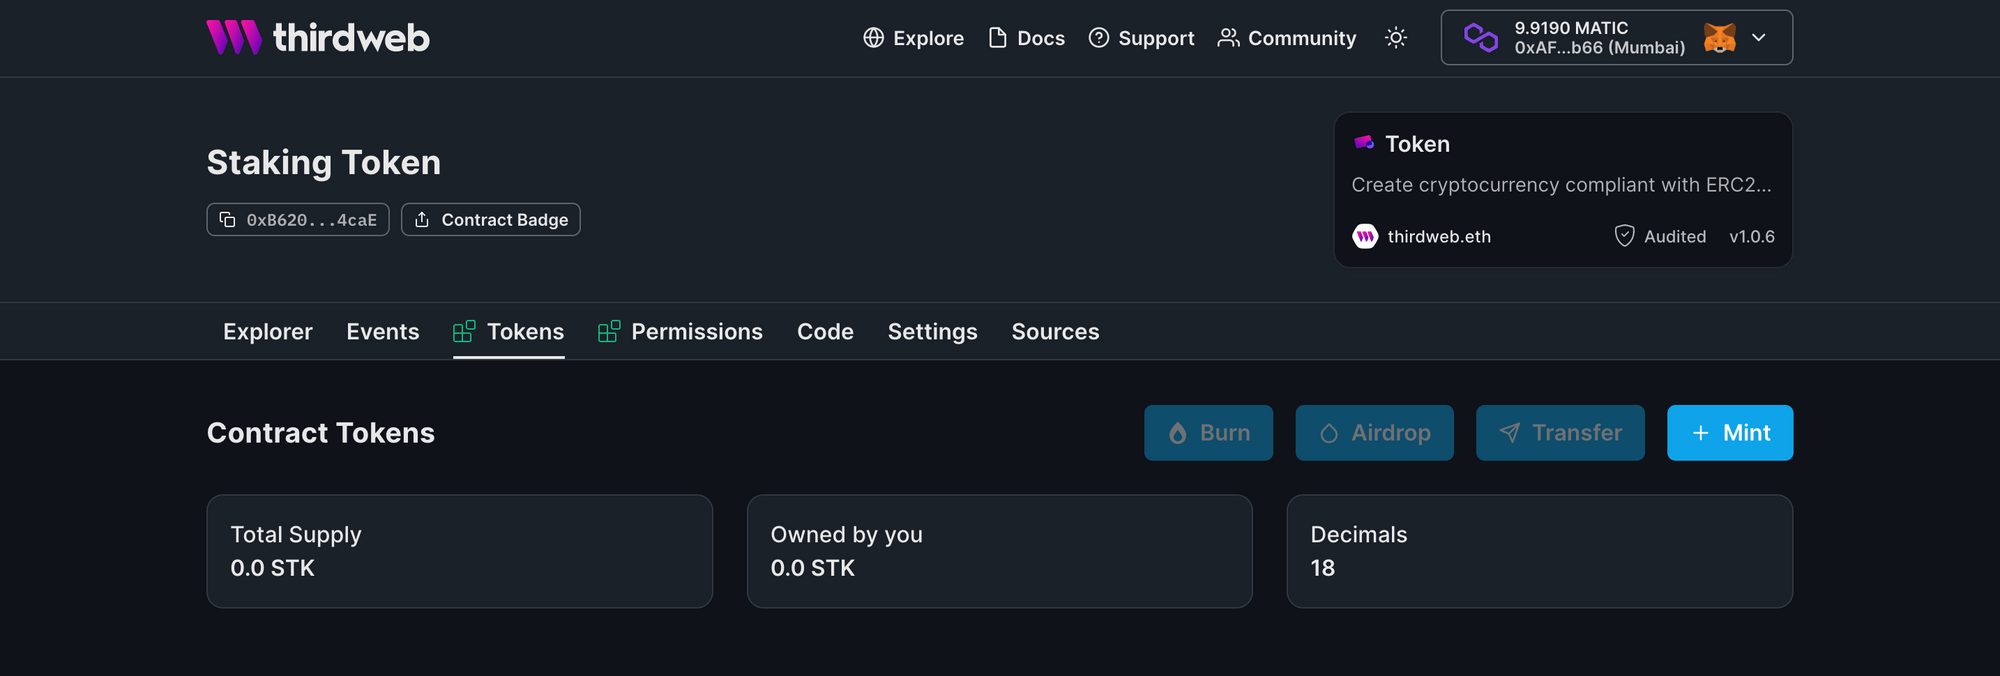Expand the wallet account dropdown chevron
This screenshot has height=676, width=2000.
click(x=1758, y=37)
